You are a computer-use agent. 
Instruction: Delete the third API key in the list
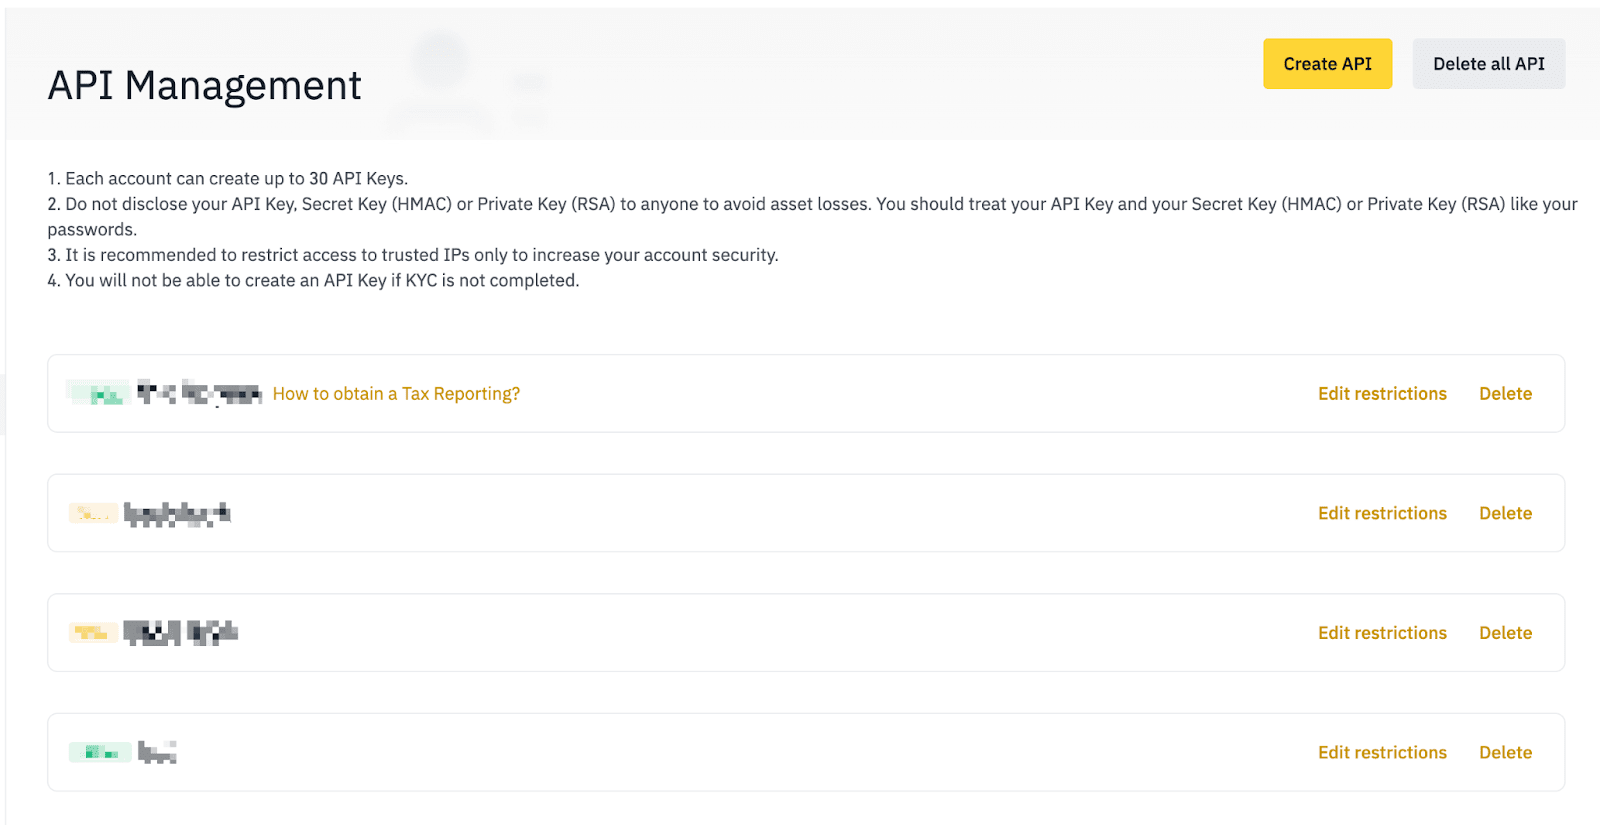(x=1505, y=633)
